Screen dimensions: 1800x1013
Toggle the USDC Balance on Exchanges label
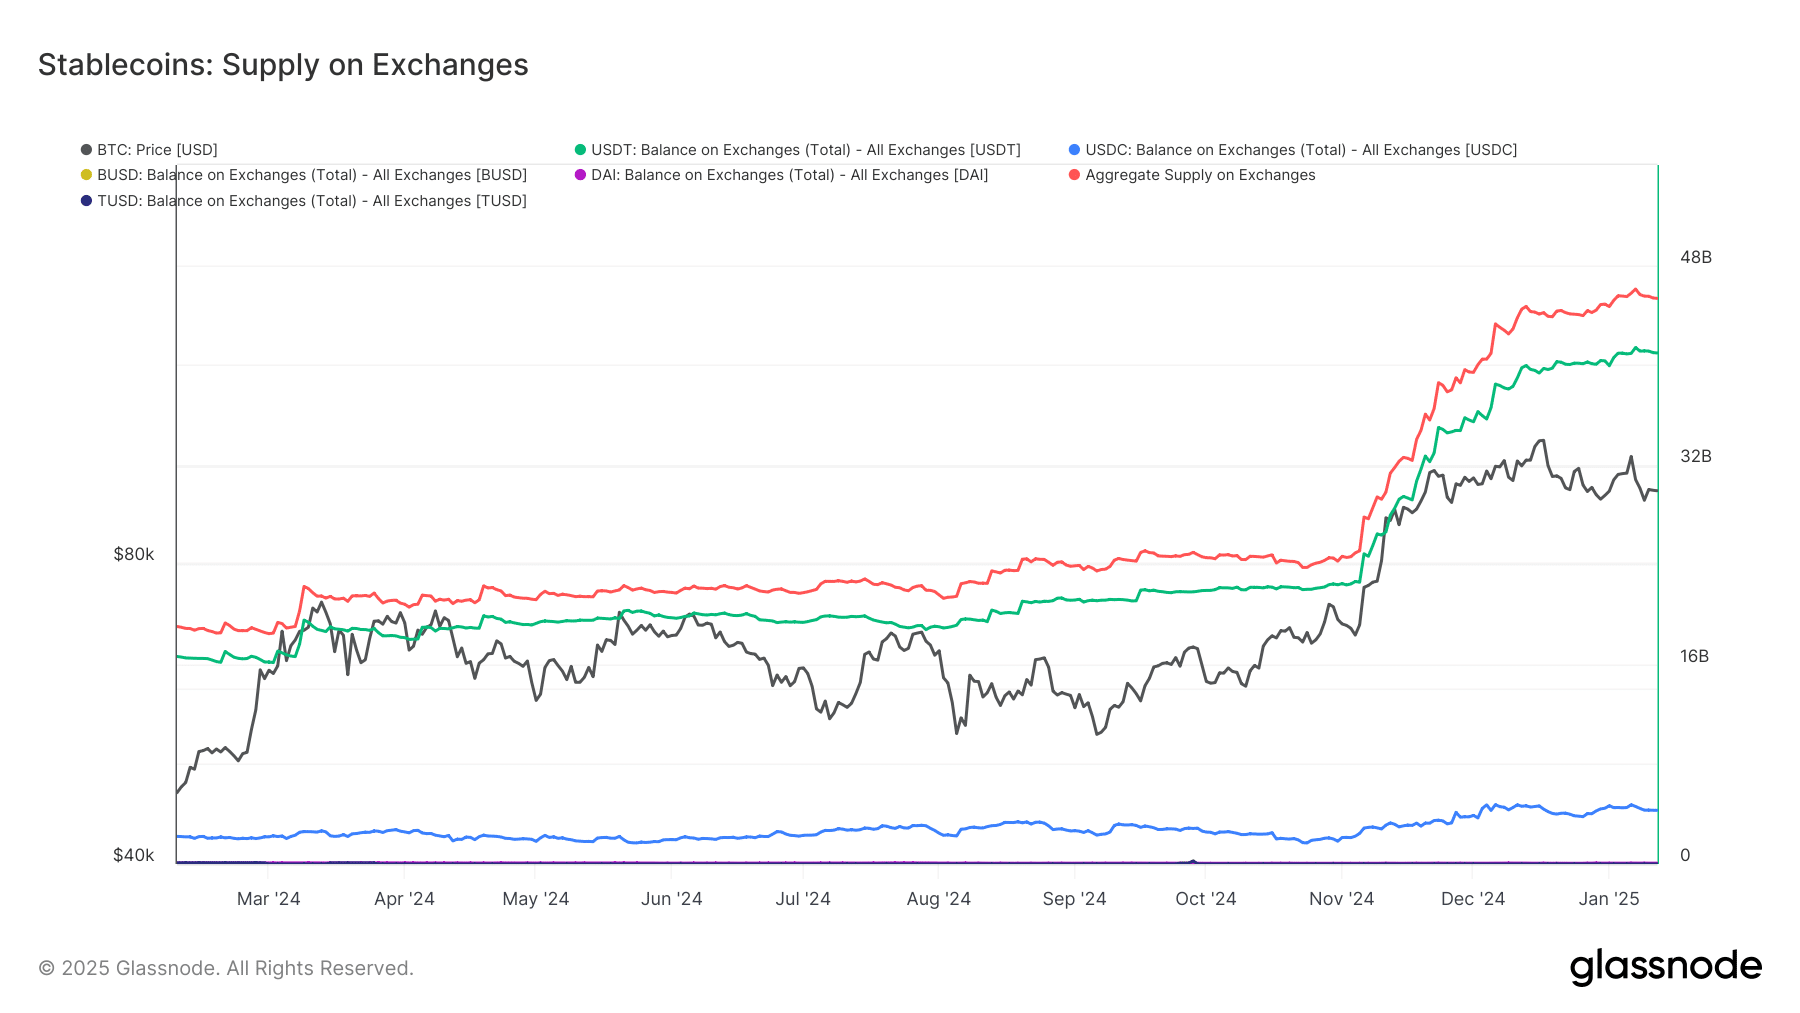1301,150
